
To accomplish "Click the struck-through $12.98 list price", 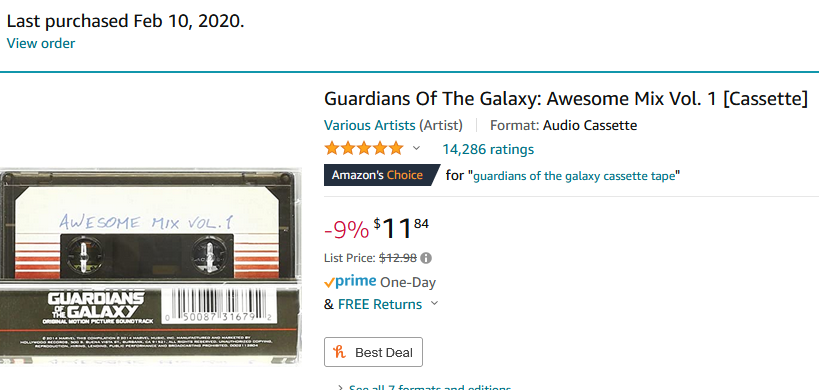I will point(397,258).
